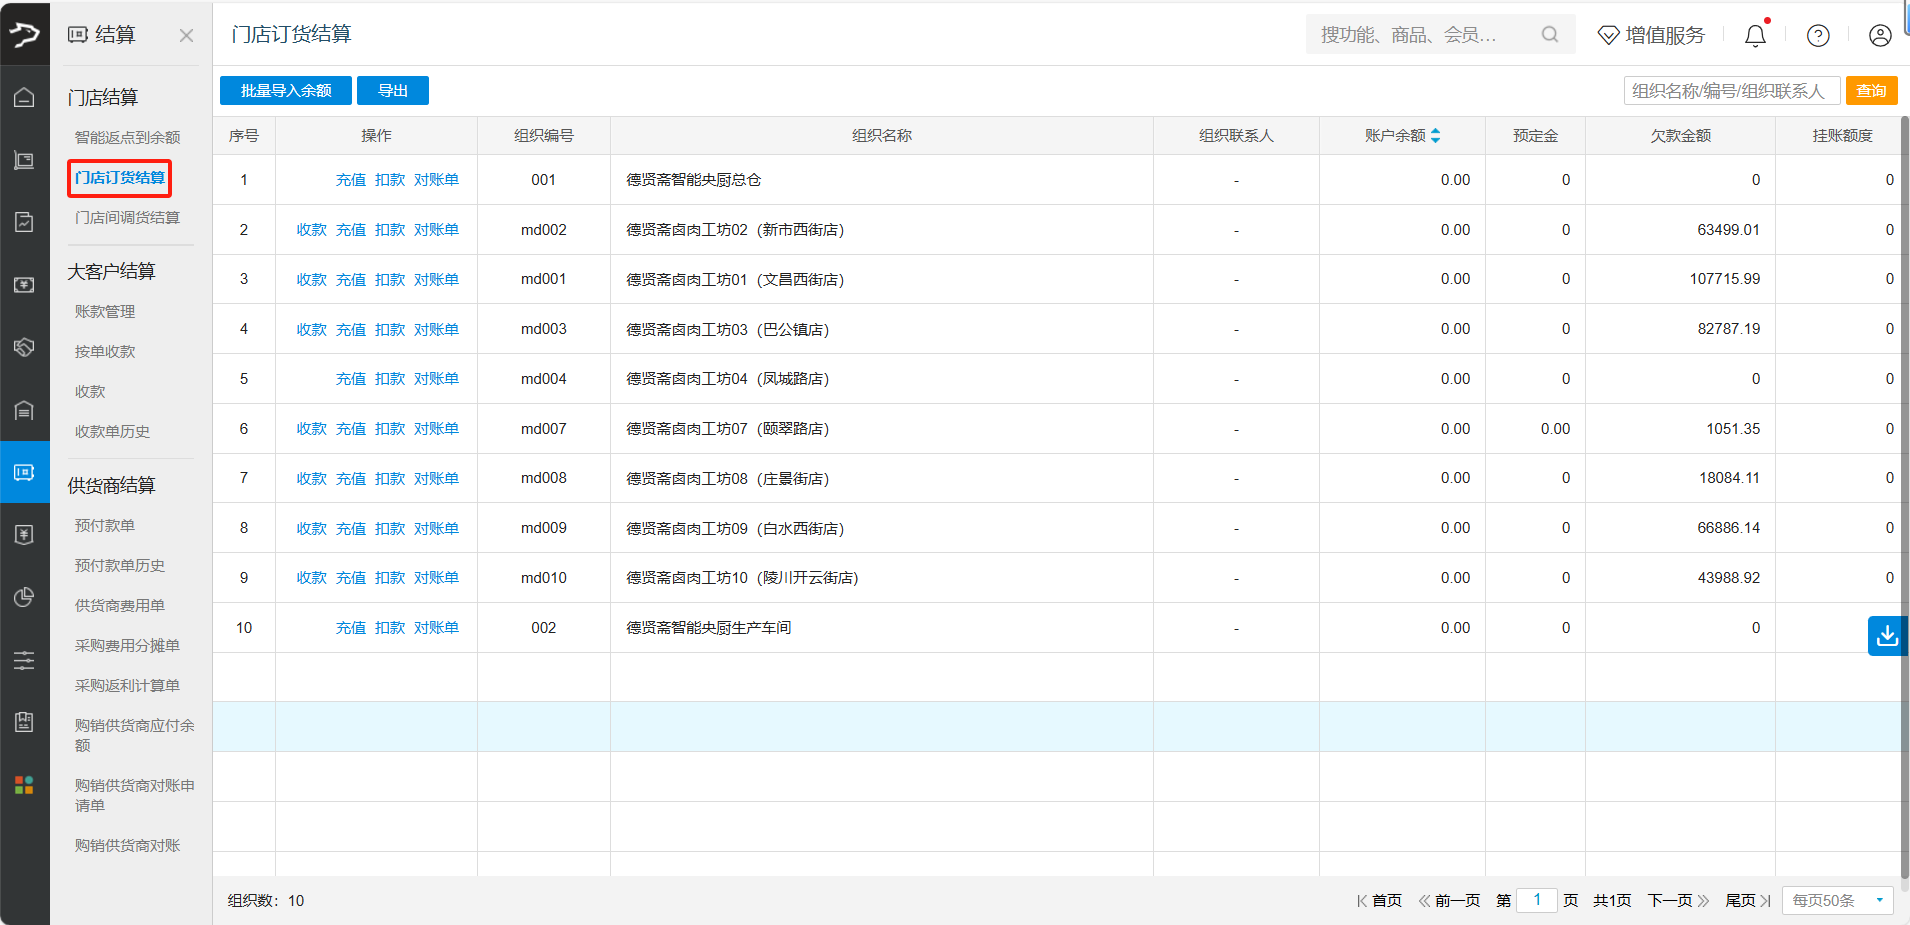Select cell 德贤斋智能央厨总仓
Image resolution: width=1910 pixels, height=925 pixels.
pos(881,180)
